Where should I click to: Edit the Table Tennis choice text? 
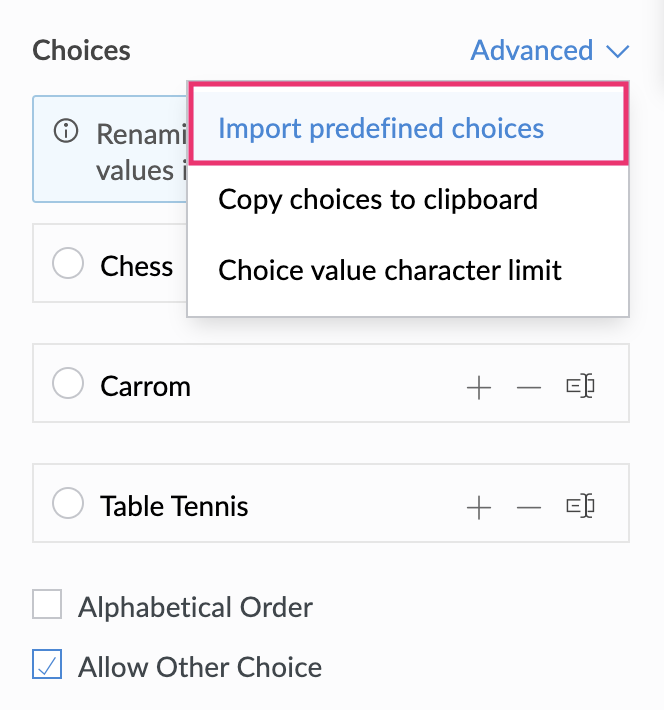(174, 506)
